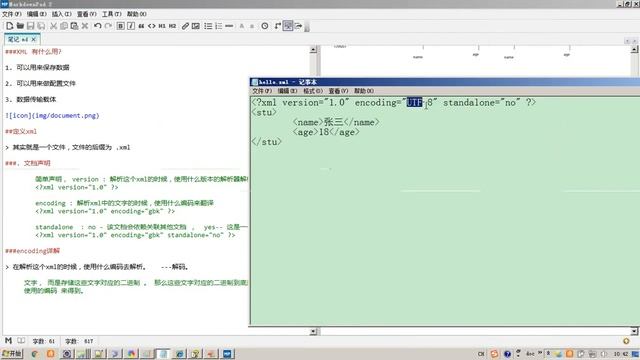Open MarkdownPad View menu
The image size is (640, 360).
click(x=87, y=14)
